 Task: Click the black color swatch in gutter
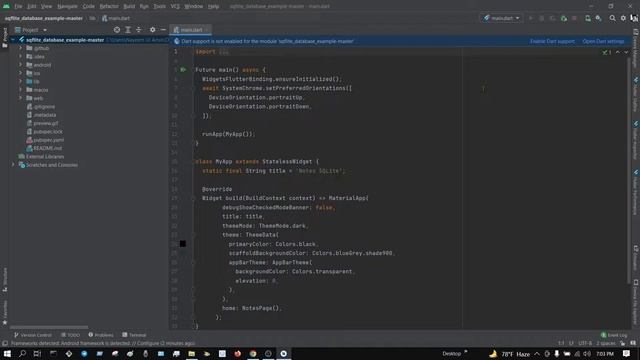[x=183, y=244]
